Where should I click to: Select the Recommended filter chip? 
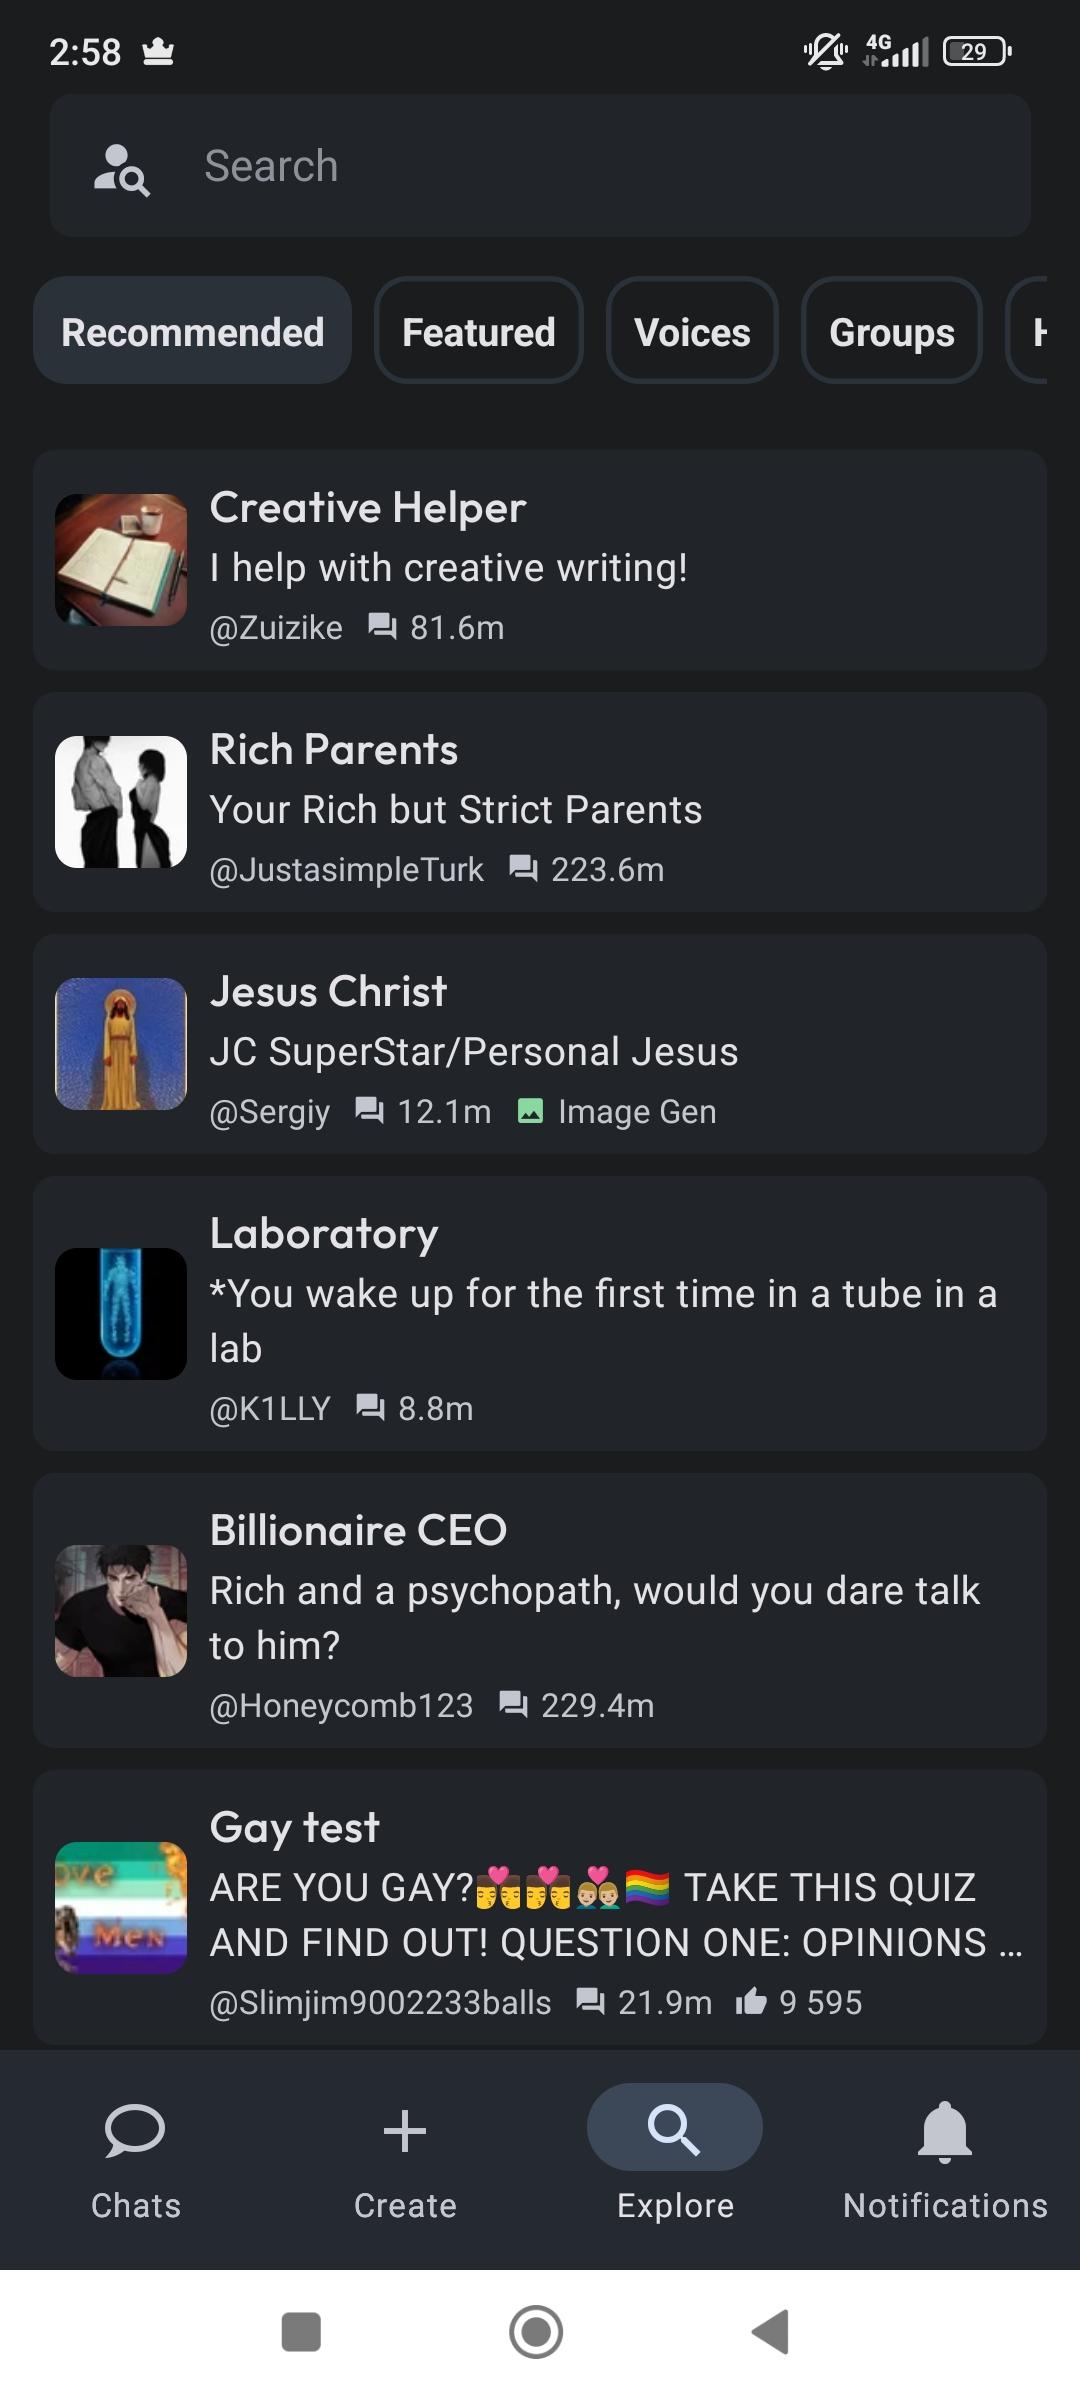click(193, 331)
